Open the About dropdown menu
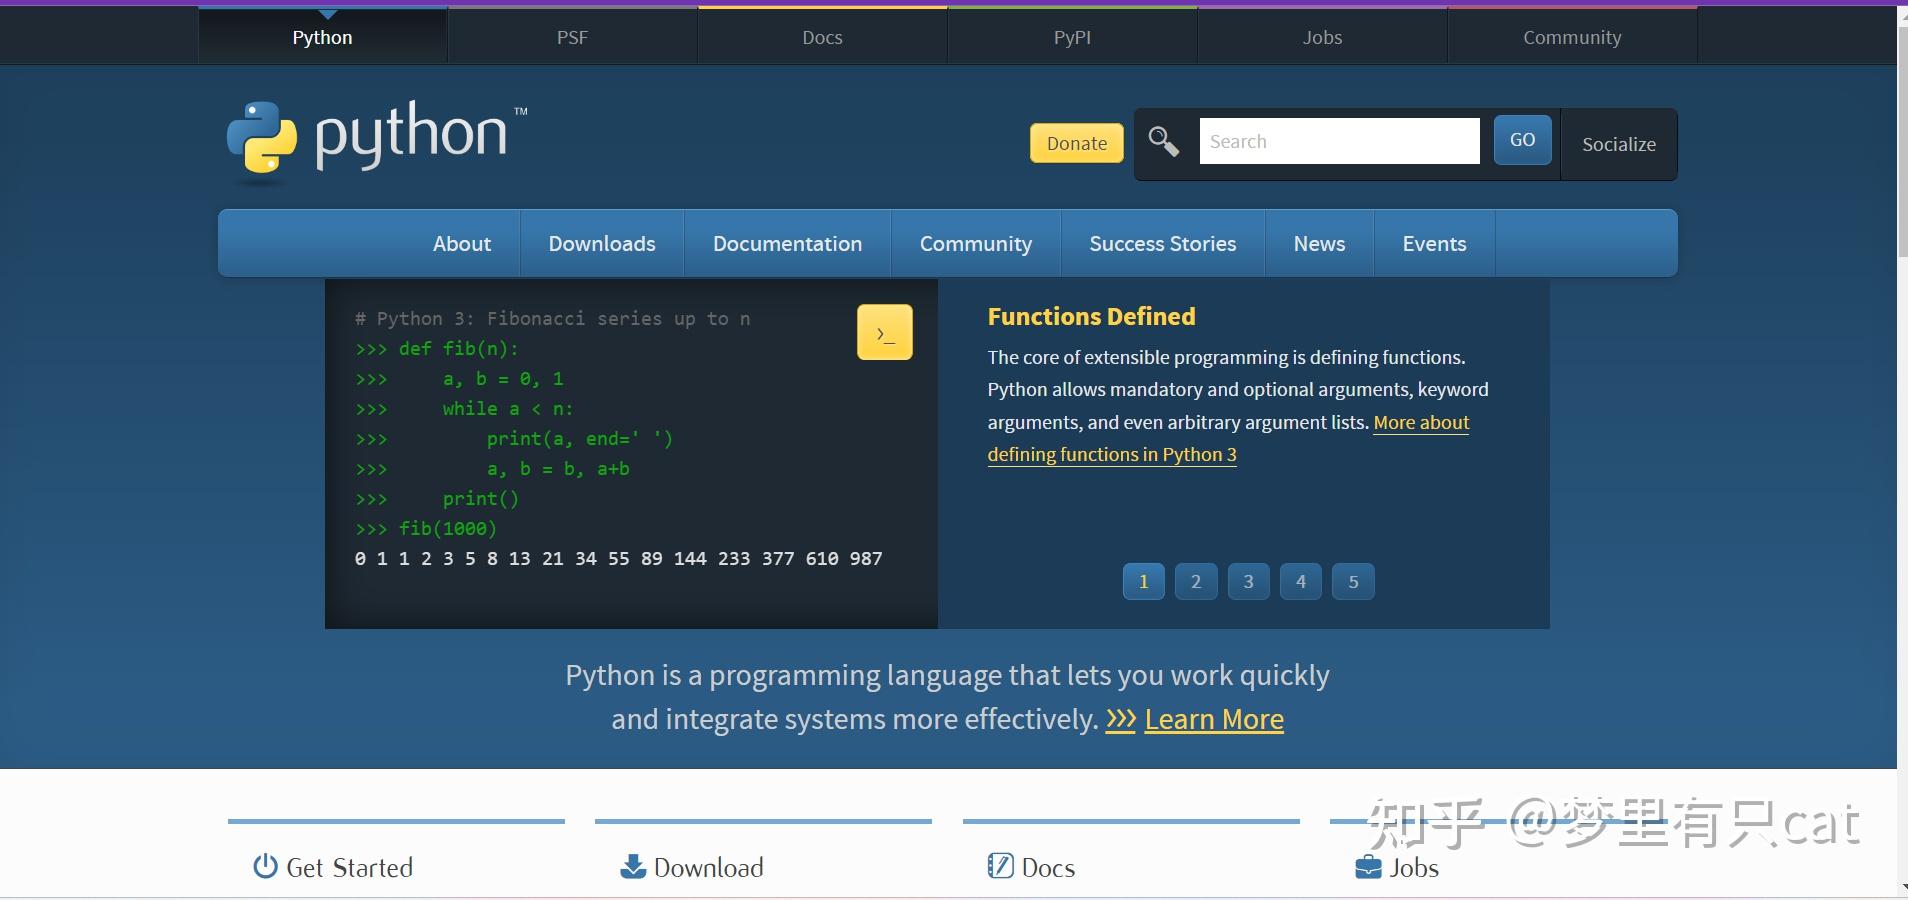Screen dimensions: 1908x900 pyautogui.click(x=460, y=243)
